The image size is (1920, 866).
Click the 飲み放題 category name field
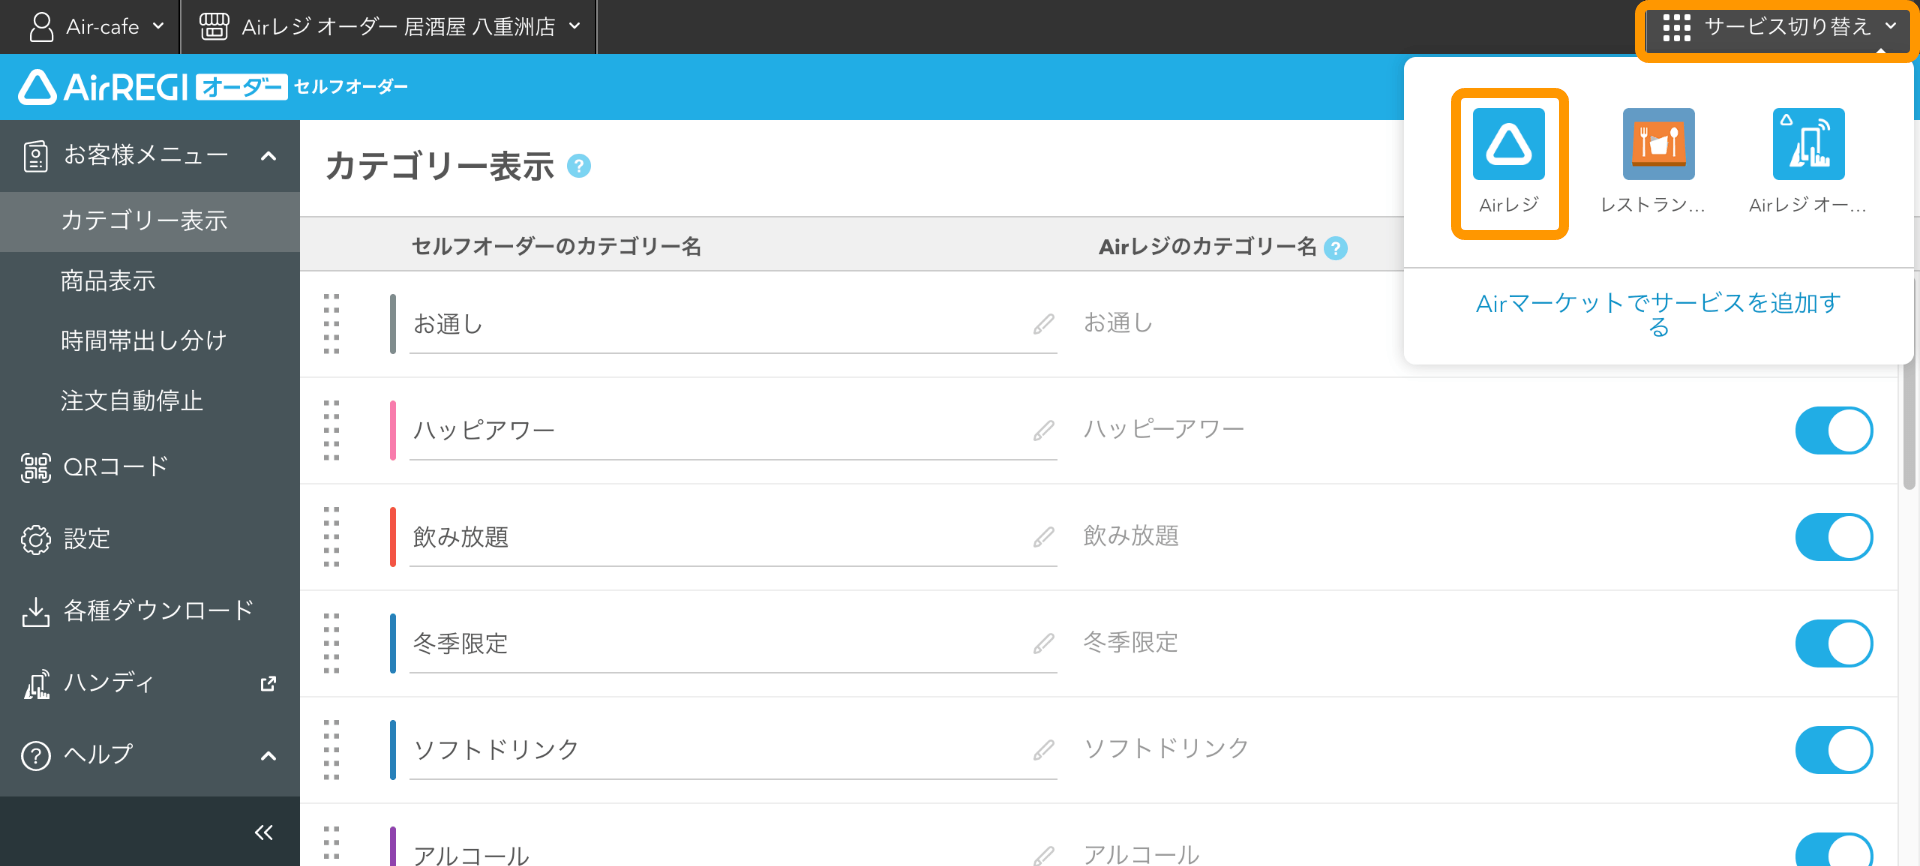click(x=733, y=537)
